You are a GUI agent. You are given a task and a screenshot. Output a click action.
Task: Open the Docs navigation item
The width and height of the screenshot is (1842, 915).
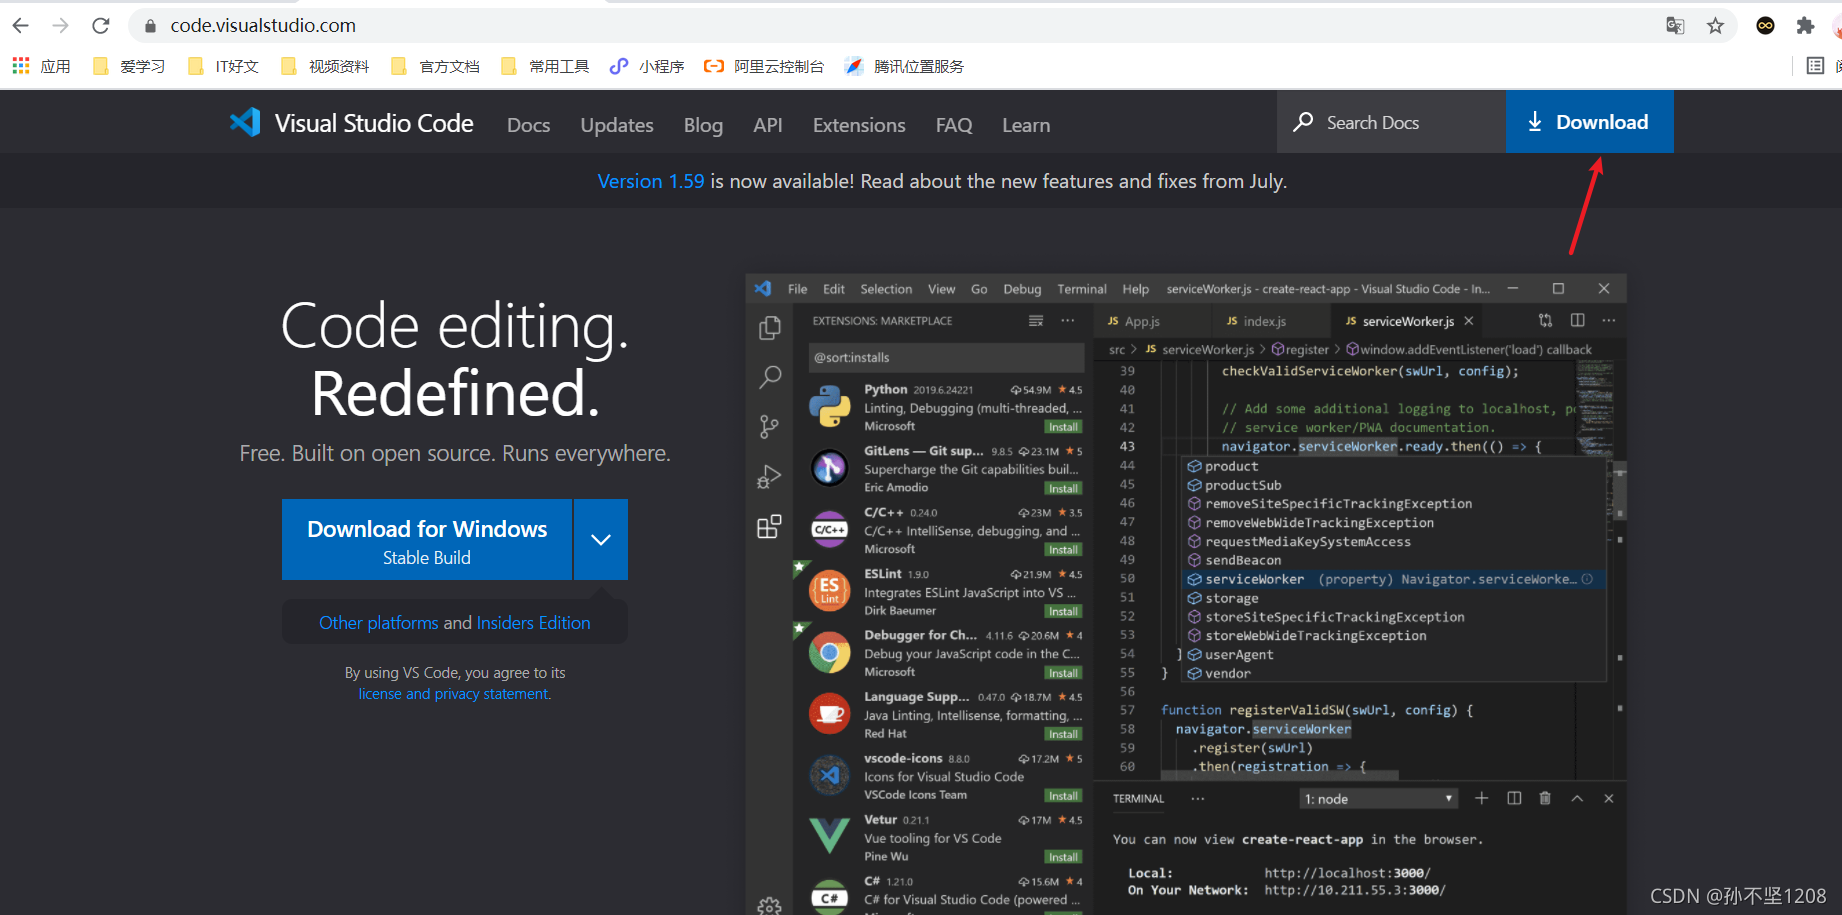tap(528, 125)
